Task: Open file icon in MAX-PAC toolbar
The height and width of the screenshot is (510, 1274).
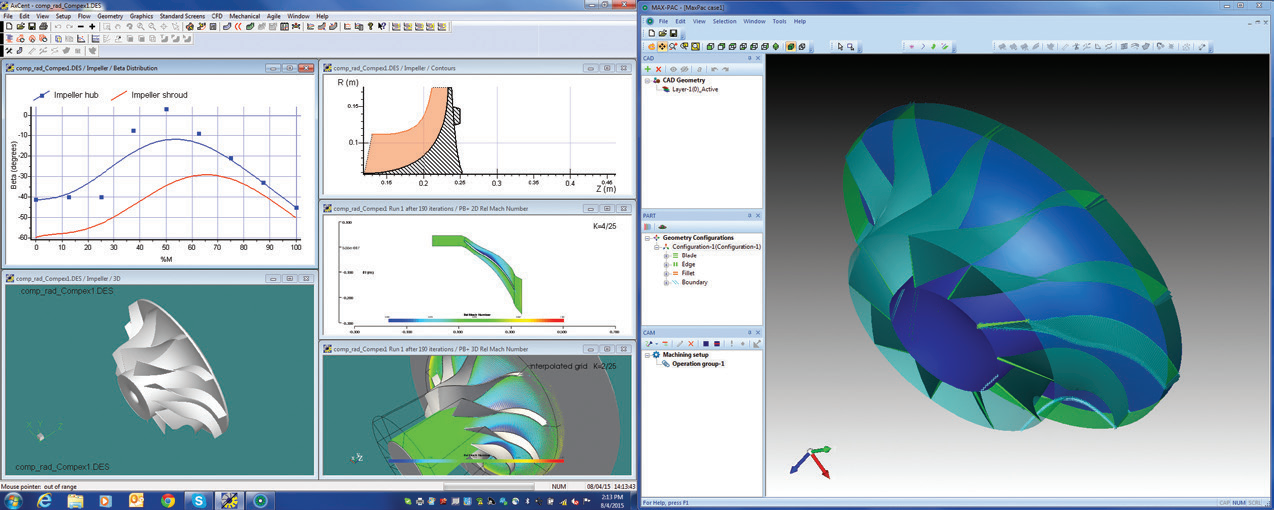Action: click(662, 33)
